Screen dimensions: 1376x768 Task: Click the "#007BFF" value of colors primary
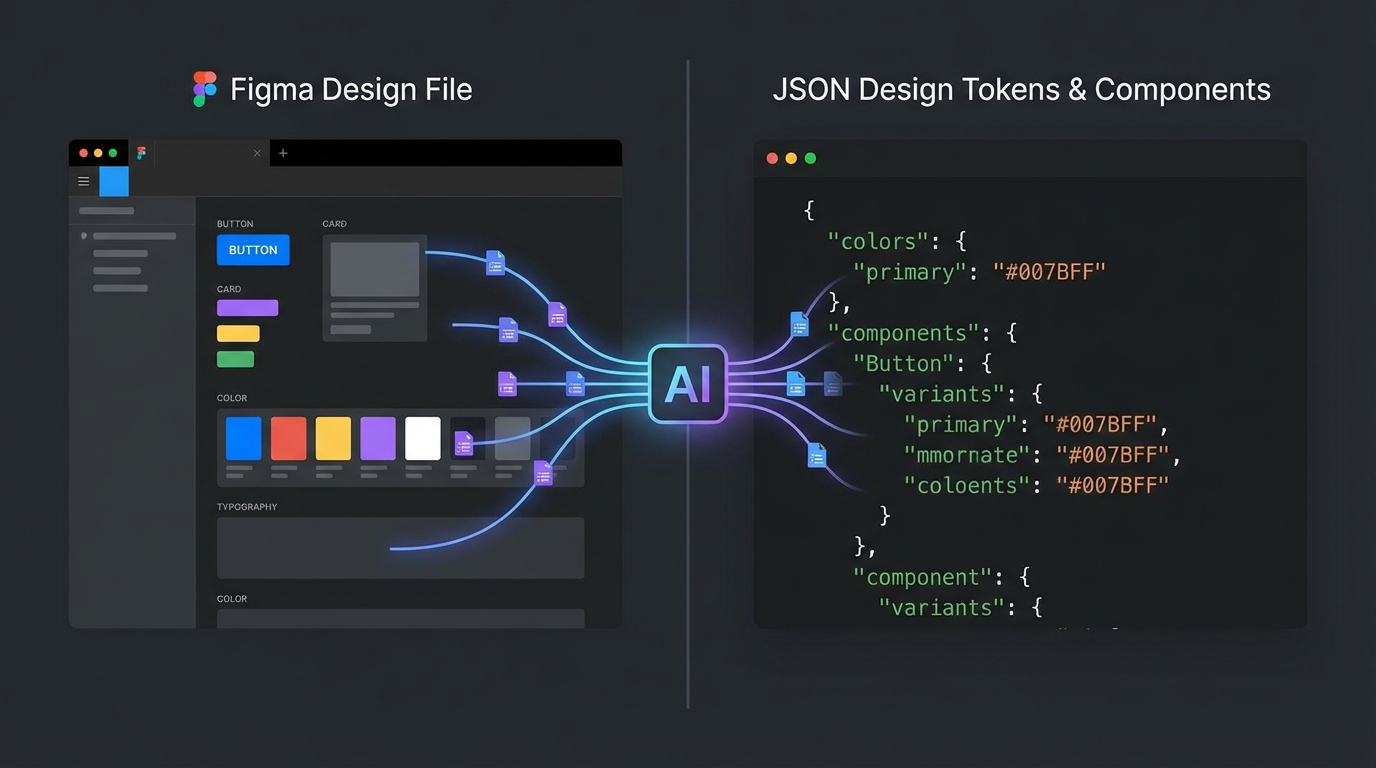pos(1049,272)
